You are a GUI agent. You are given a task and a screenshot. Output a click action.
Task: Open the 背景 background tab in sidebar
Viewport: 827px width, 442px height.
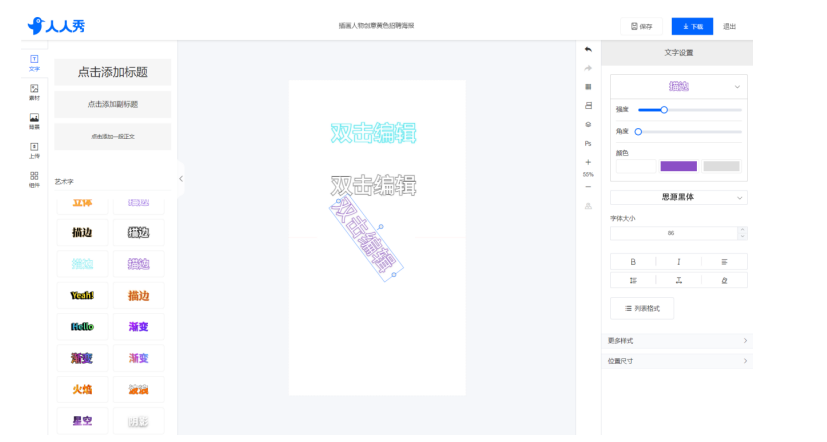[x=34, y=121]
